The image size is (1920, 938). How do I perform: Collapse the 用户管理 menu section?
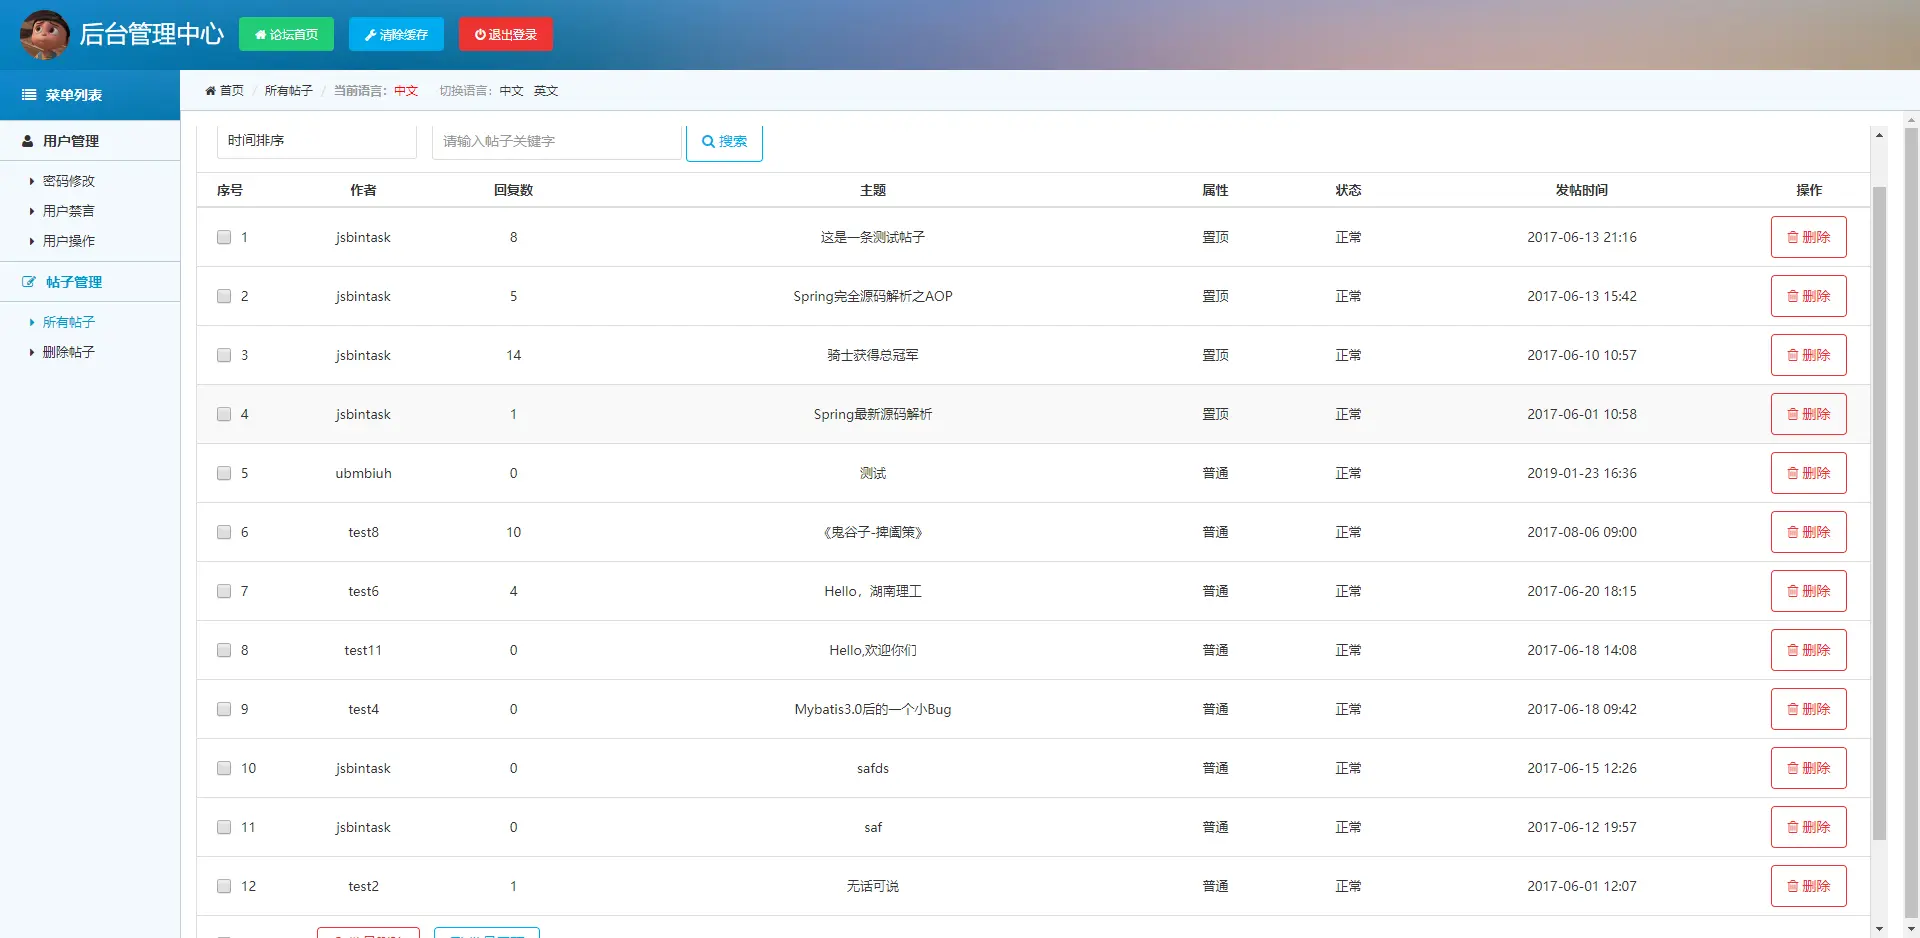(90, 141)
